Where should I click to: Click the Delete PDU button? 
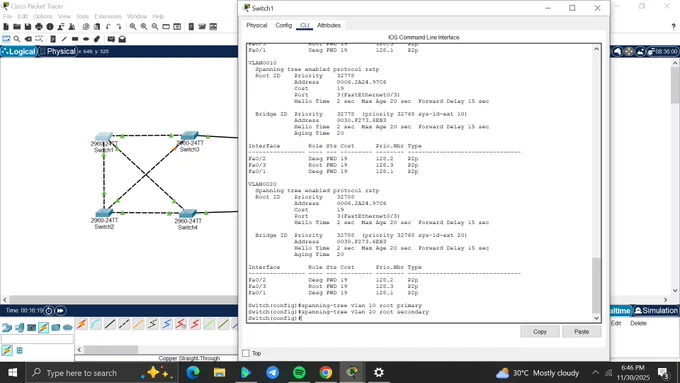click(x=638, y=324)
